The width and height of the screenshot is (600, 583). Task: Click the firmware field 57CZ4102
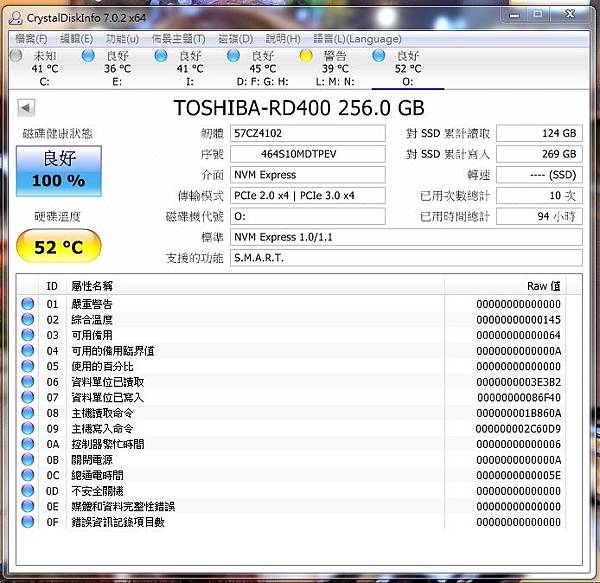[x=308, y=133]
